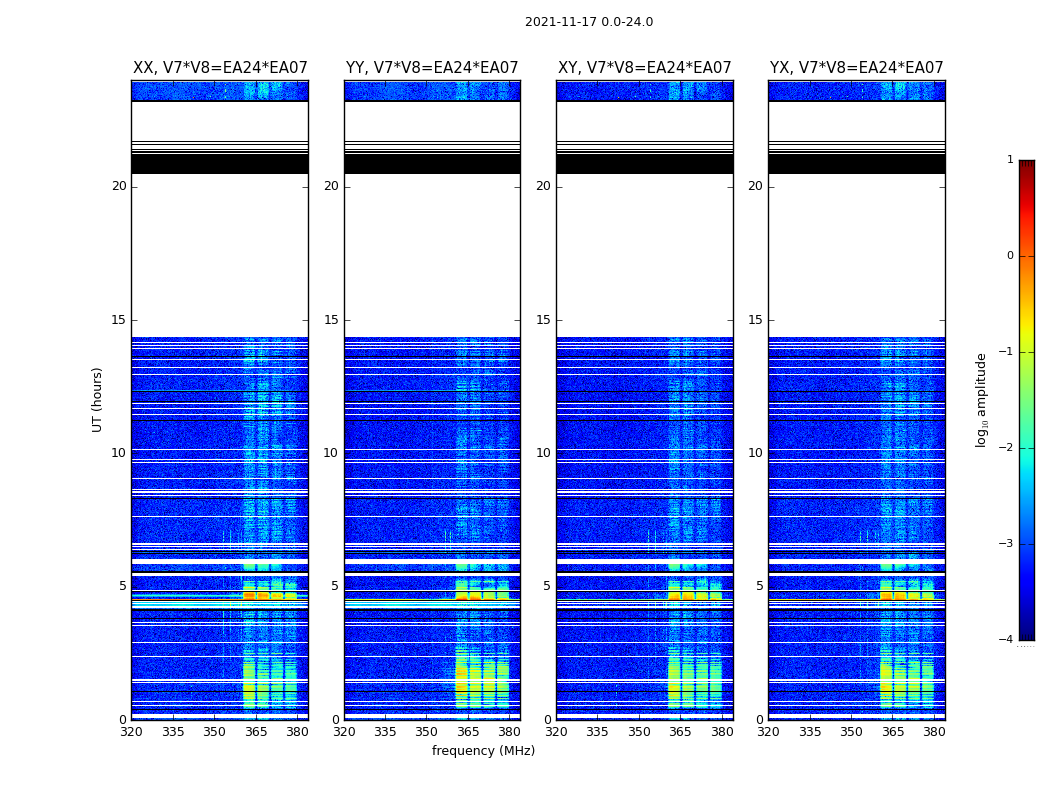Click the black band near 21 hours in XX panel

[x=220, y=164]
